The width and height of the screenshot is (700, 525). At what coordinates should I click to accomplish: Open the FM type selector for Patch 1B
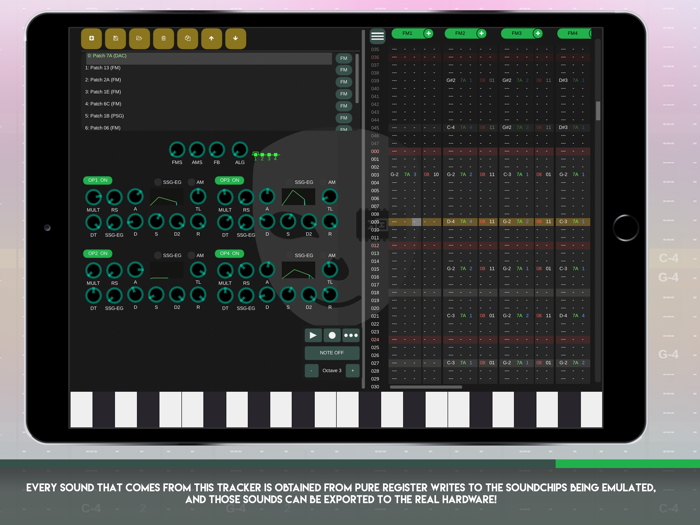(344, 118)
